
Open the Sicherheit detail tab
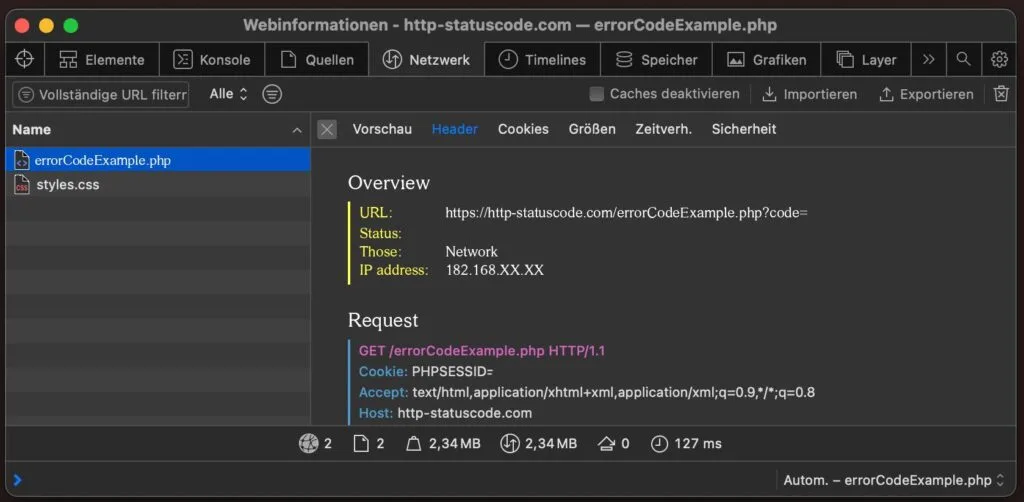coord(743,129)
